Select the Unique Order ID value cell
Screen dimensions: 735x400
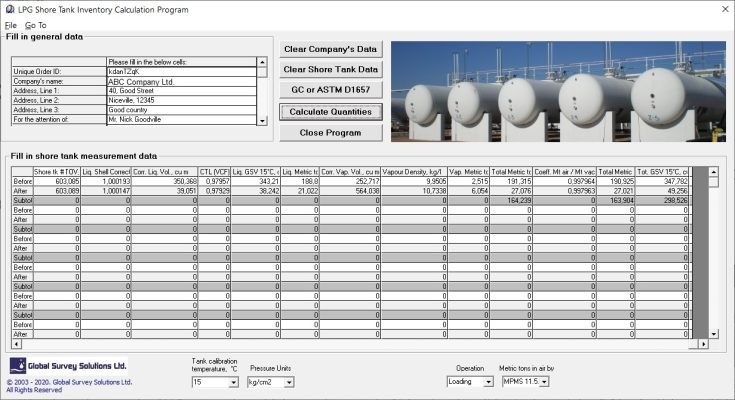[180, 71]
